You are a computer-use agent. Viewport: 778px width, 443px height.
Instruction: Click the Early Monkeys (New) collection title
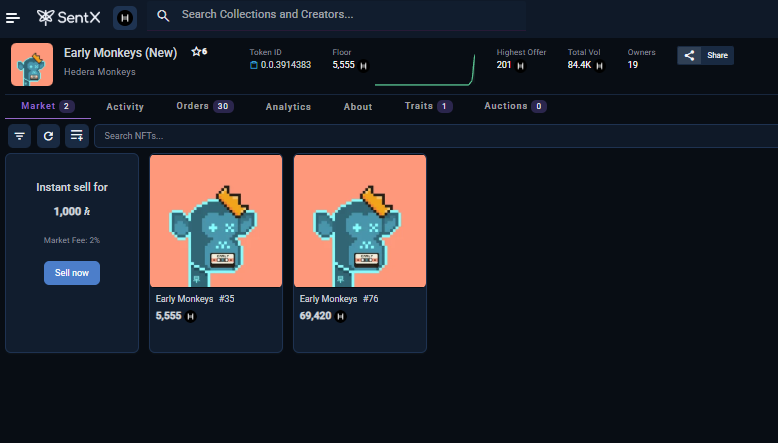point(121,53)
